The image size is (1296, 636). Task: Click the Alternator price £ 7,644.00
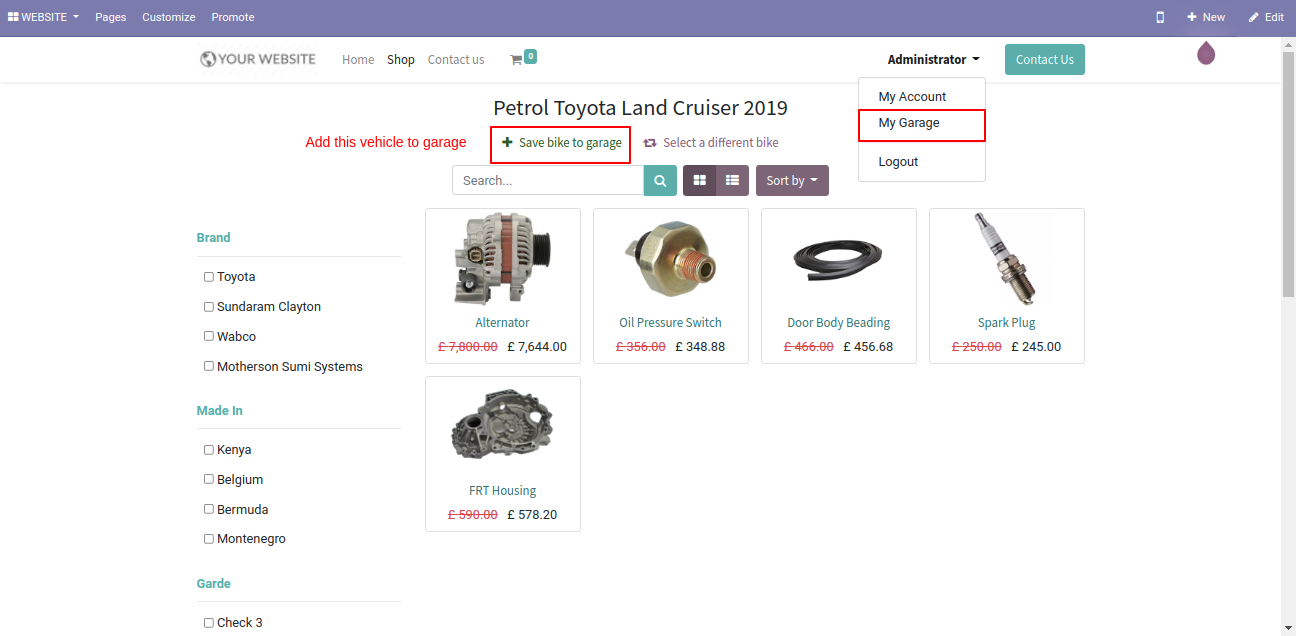(x=537, y=347)
